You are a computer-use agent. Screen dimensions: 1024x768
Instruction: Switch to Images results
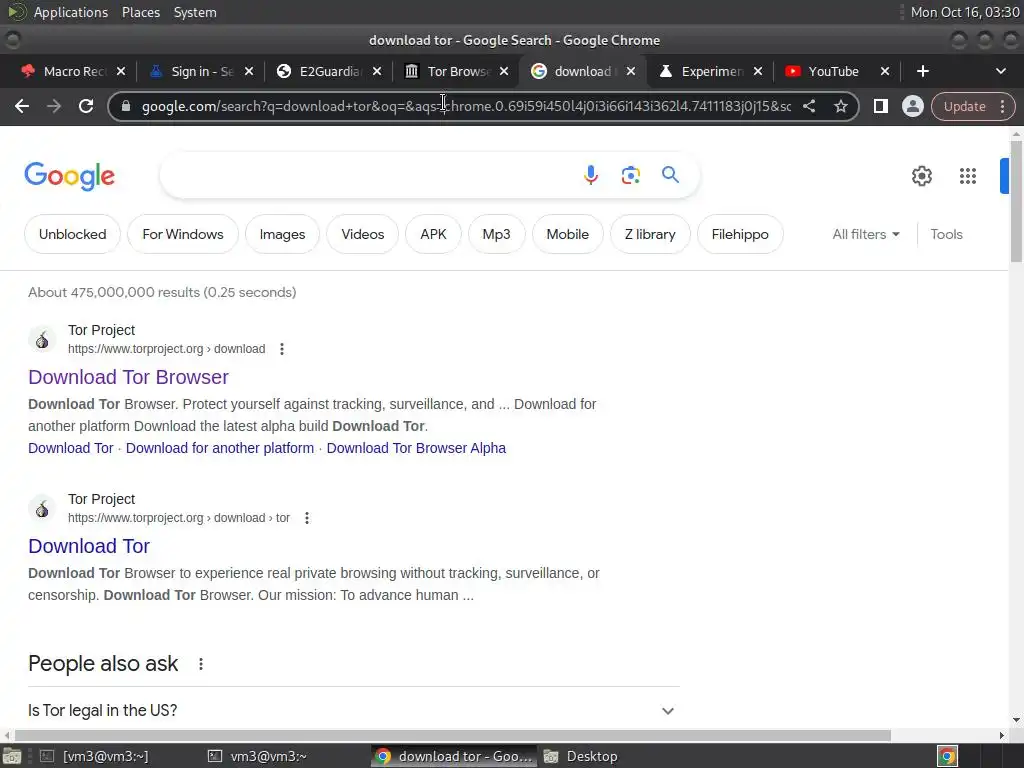click(x=282, y=234)
